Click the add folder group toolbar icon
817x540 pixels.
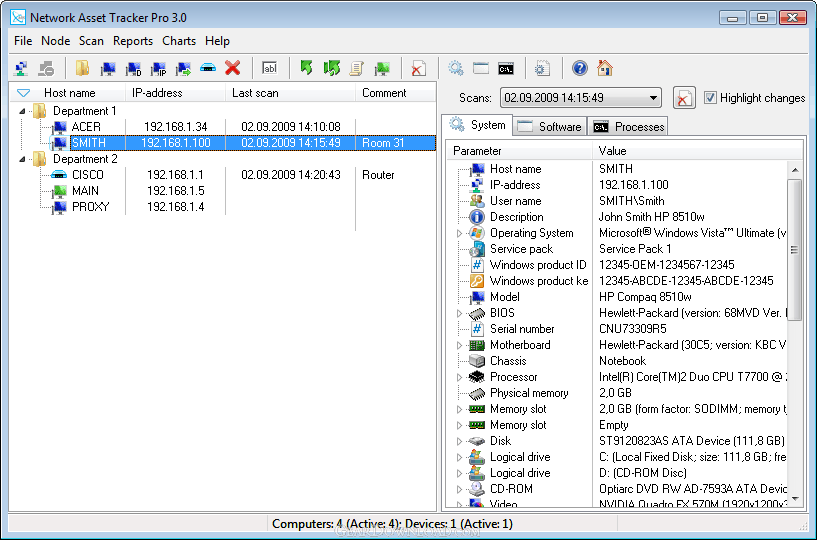82,68
